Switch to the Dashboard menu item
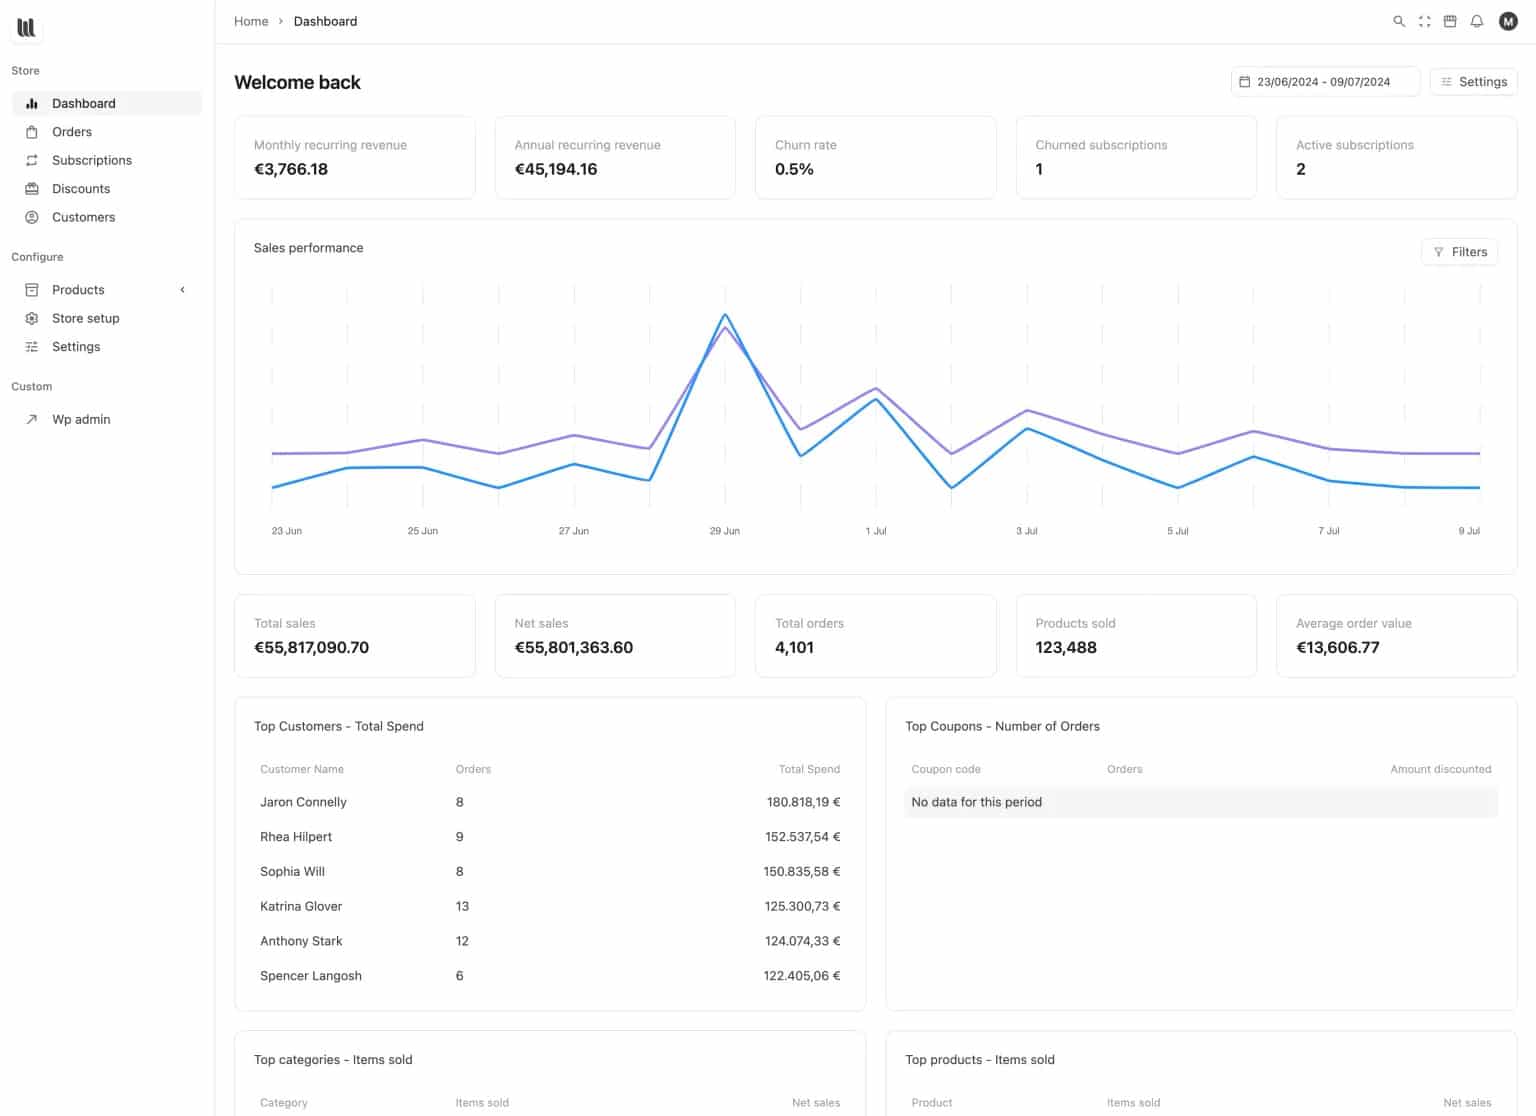1536x1116 pixels. point(84,103)
